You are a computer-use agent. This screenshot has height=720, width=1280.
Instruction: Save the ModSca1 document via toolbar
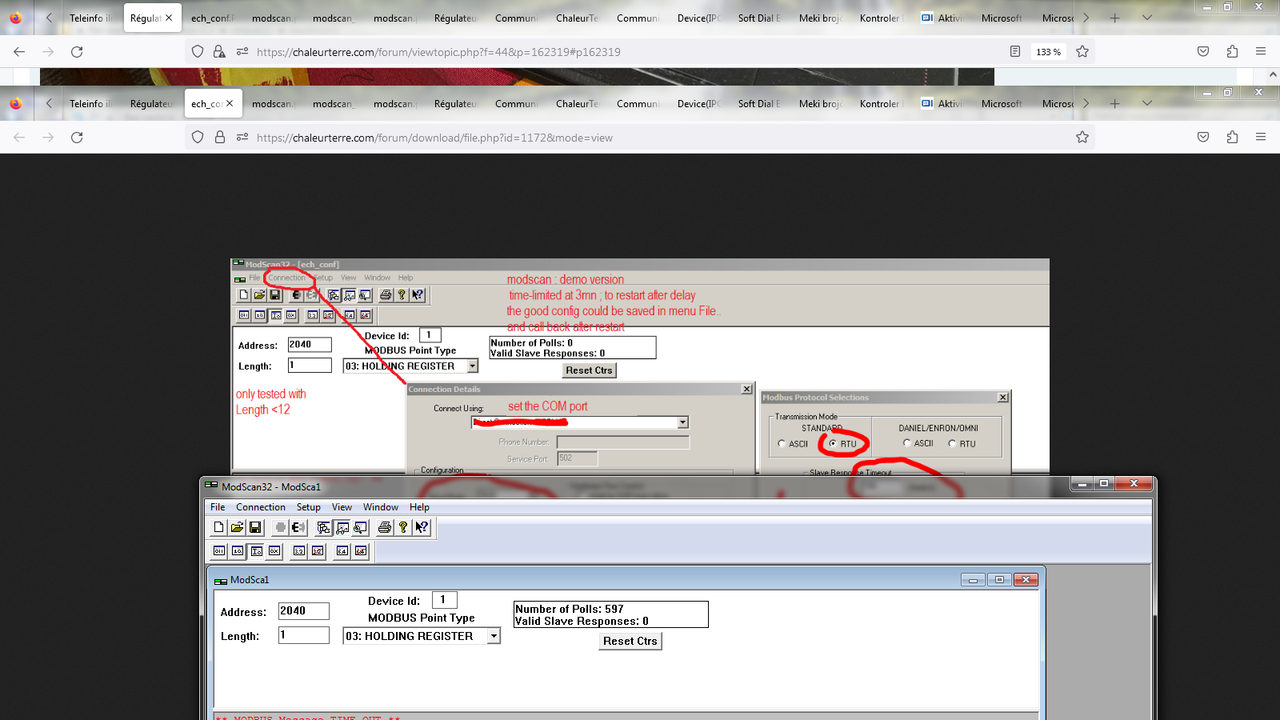click(255, 527)
